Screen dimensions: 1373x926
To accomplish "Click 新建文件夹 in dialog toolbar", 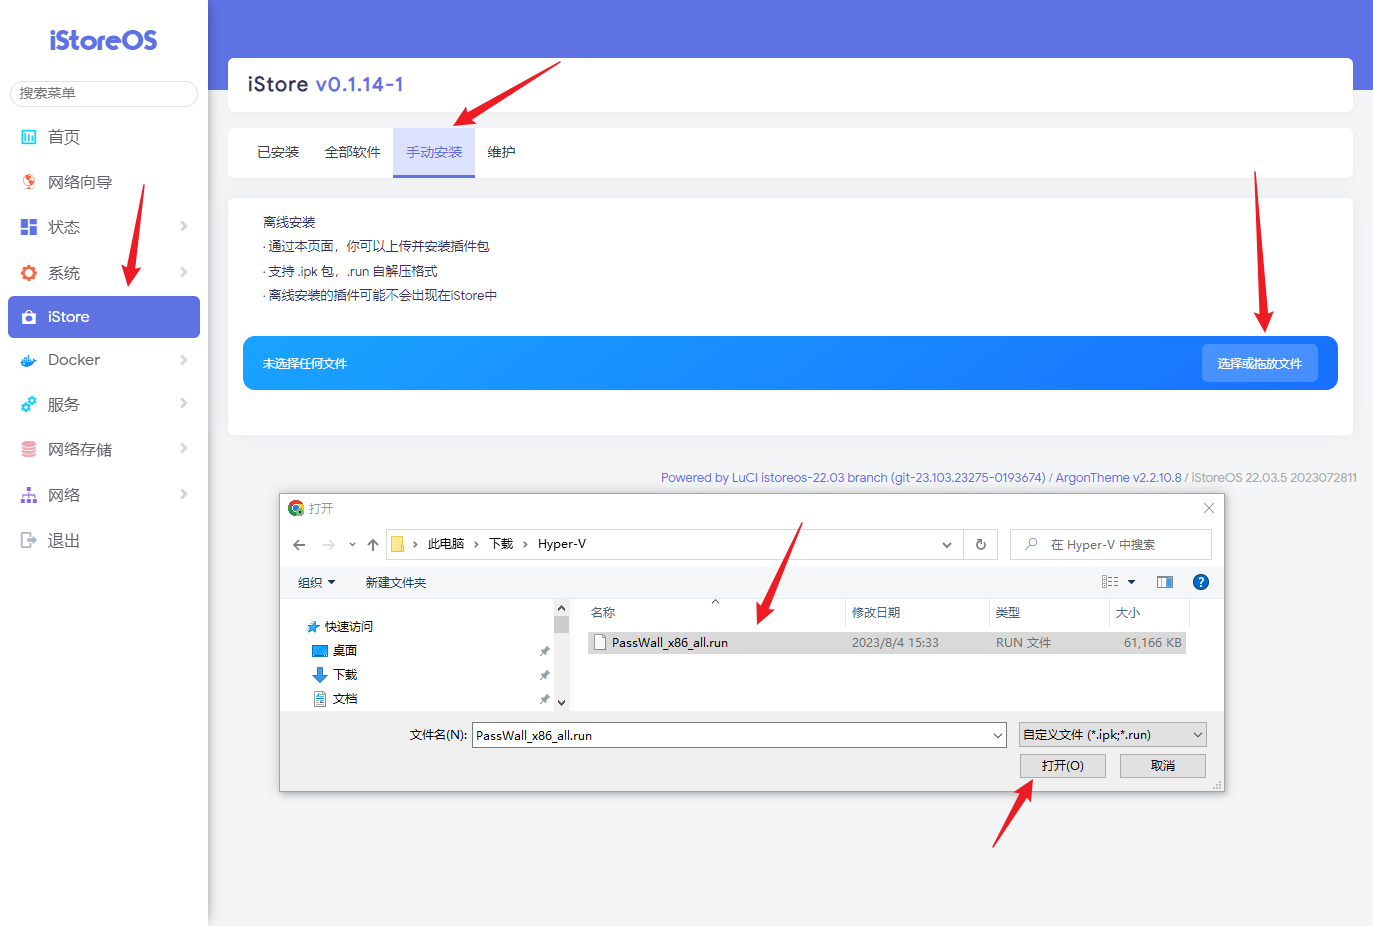I will click(396, 583).
